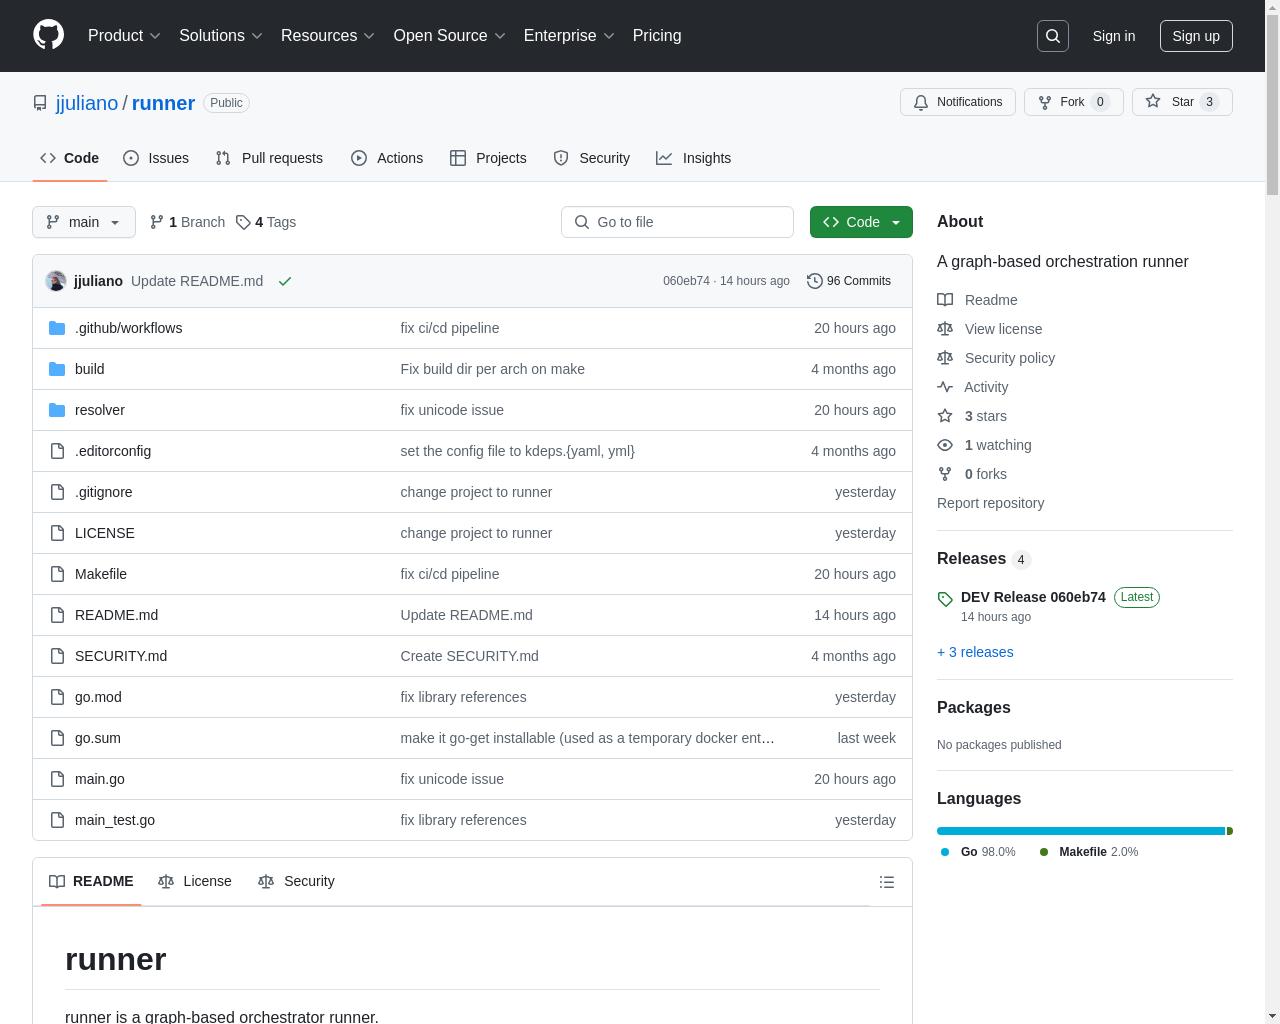1280x1024 pixels.
Task: Expand the Open Source menu
Action: coord(450,36)
